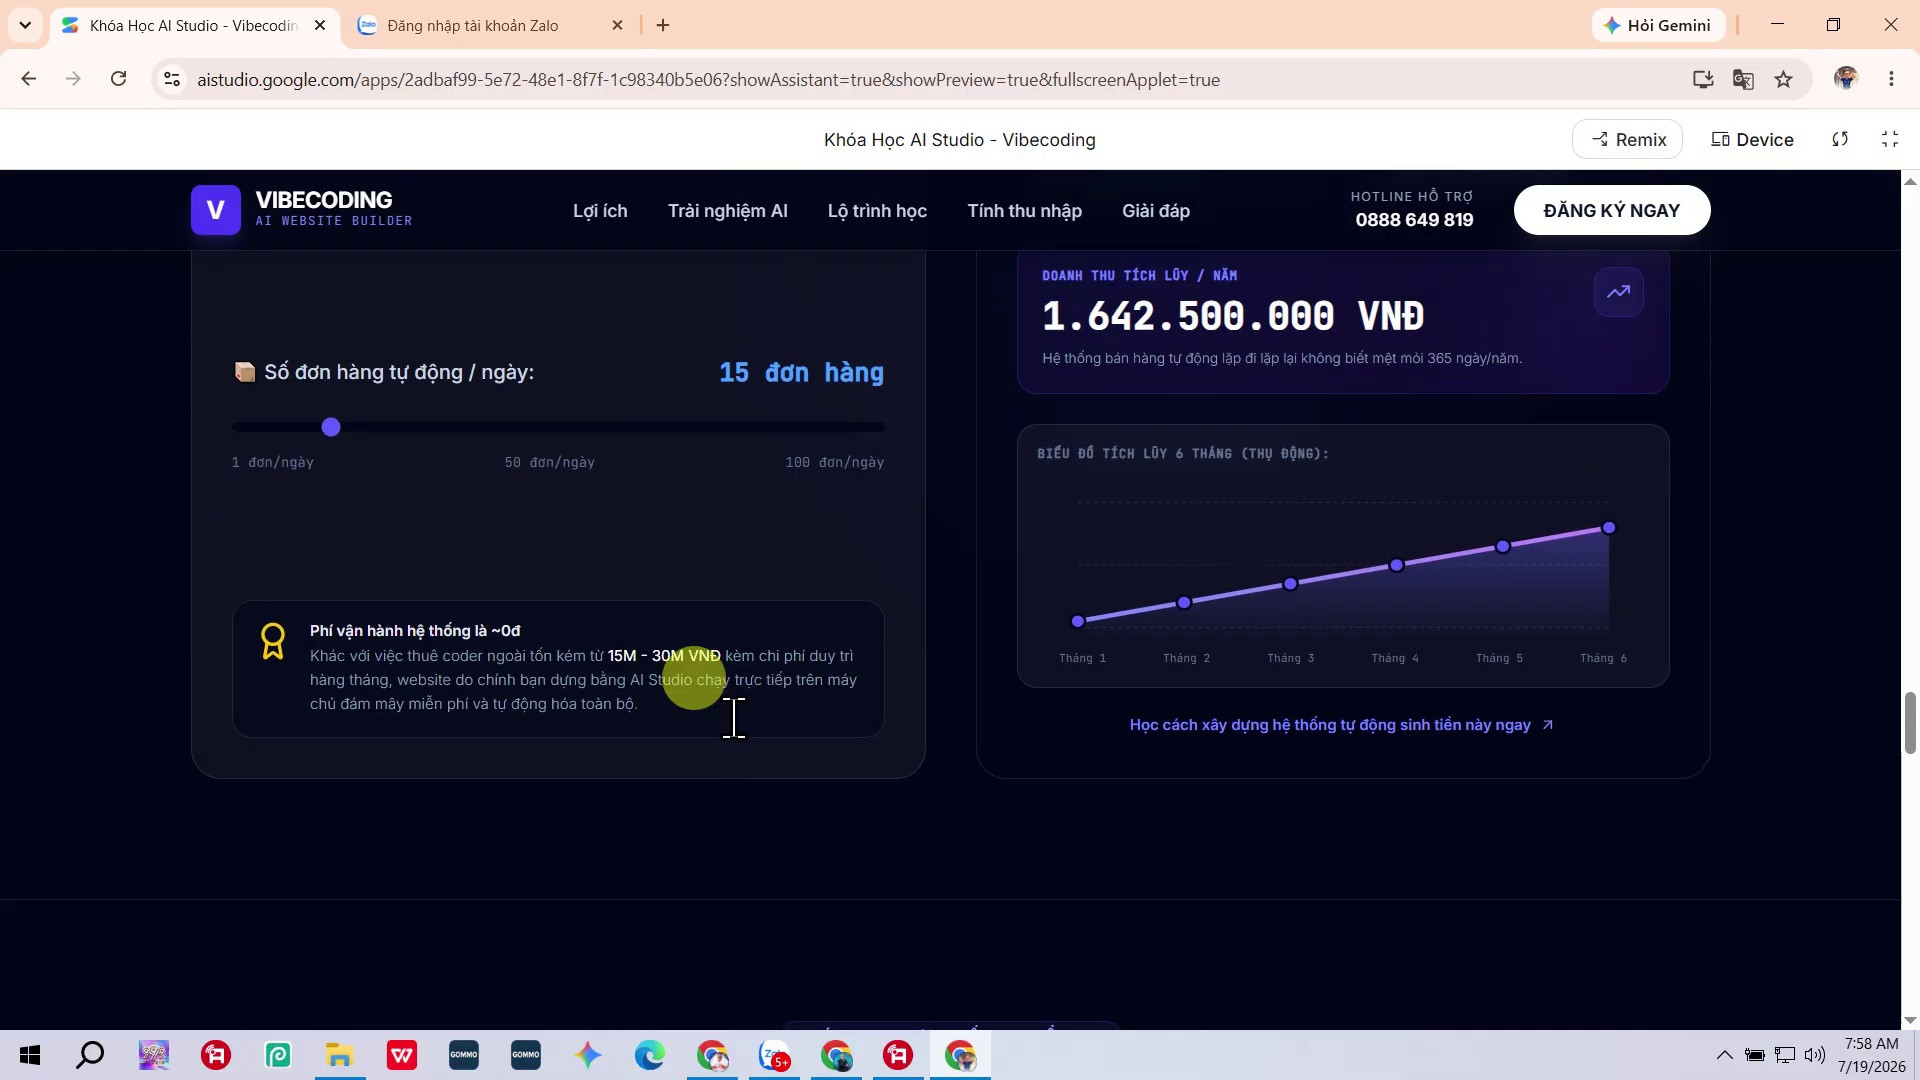Open the Google Translate icon in the address bar
Screen dimensions: 1920x1080
1743,80
